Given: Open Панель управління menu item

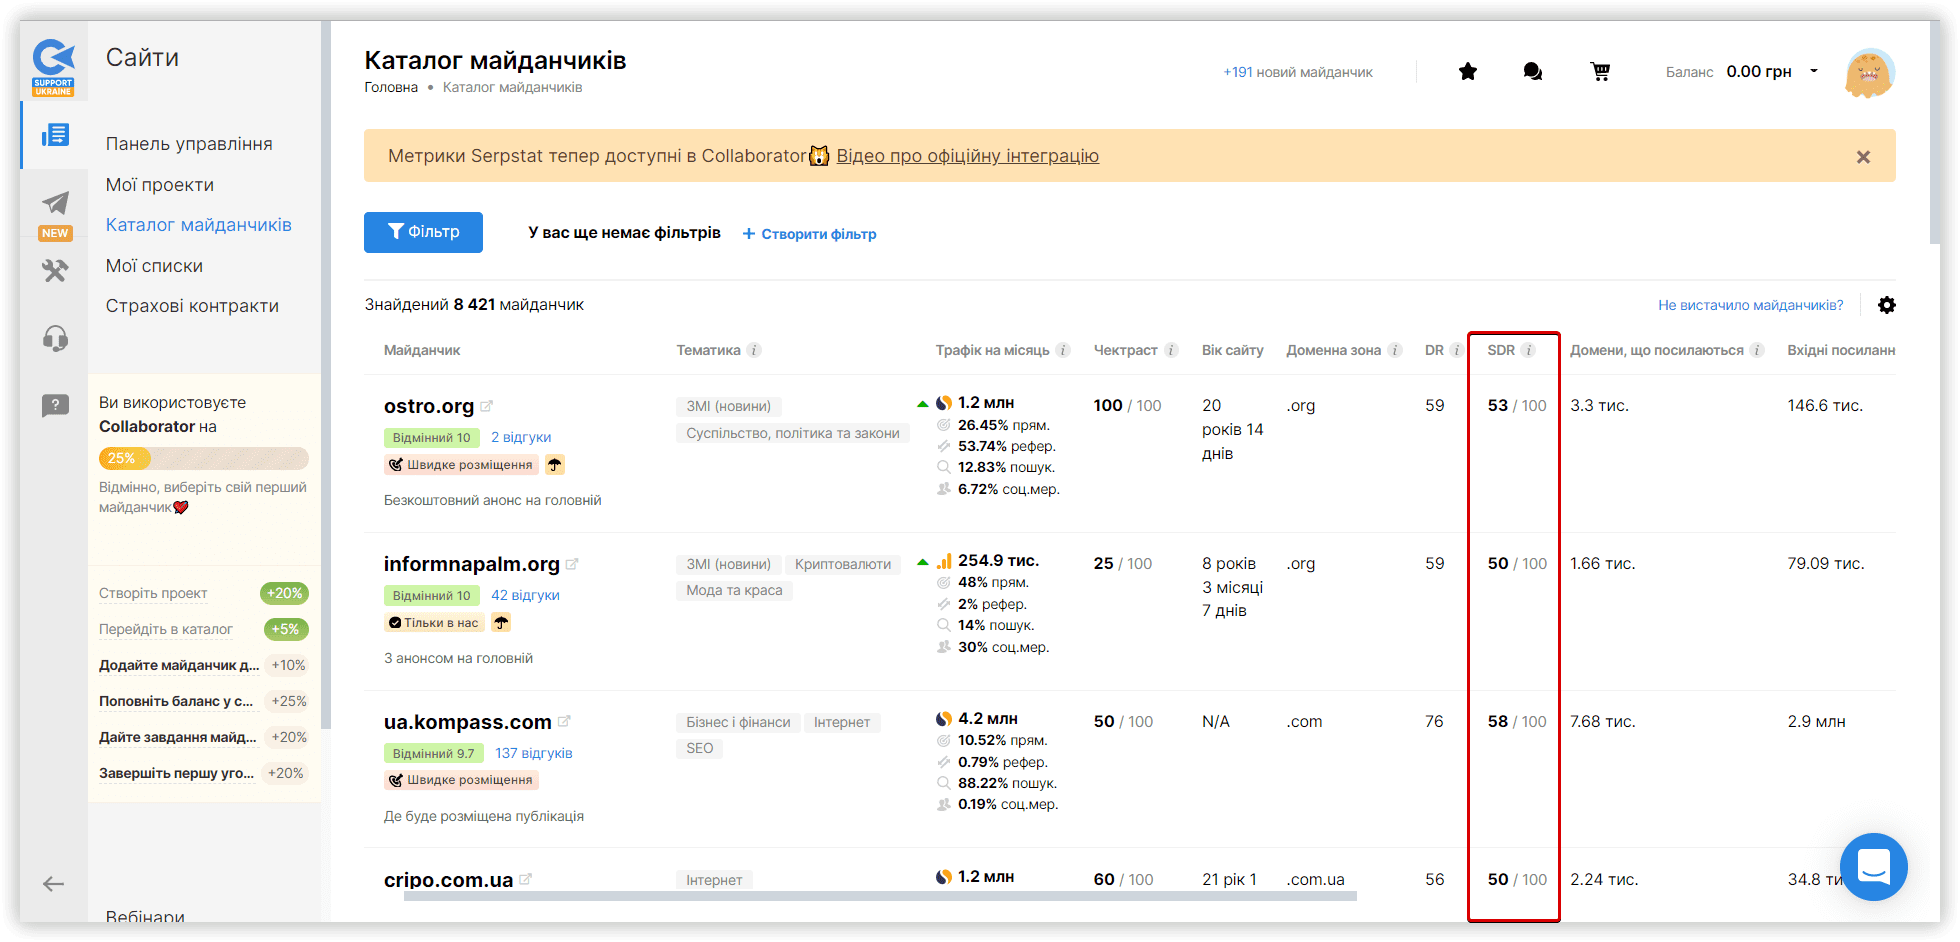Looking at the screenshot, I should pyautogui.click(x=189, y=144).
